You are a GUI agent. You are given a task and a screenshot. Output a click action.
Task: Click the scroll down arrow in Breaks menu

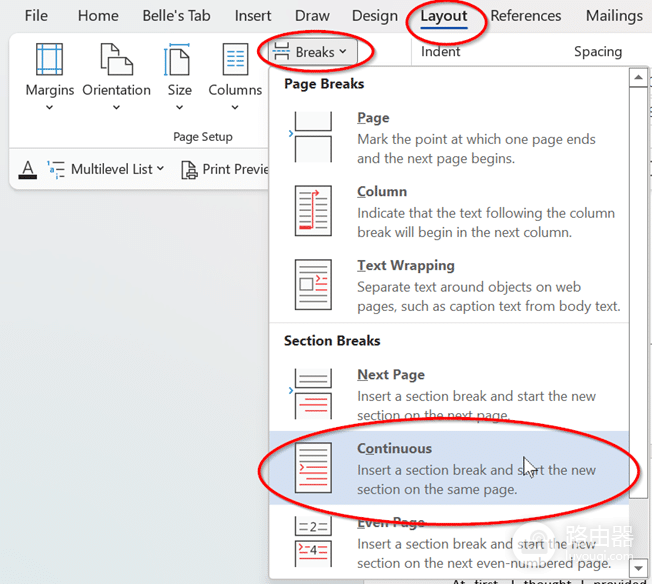[x=638, y=568]
